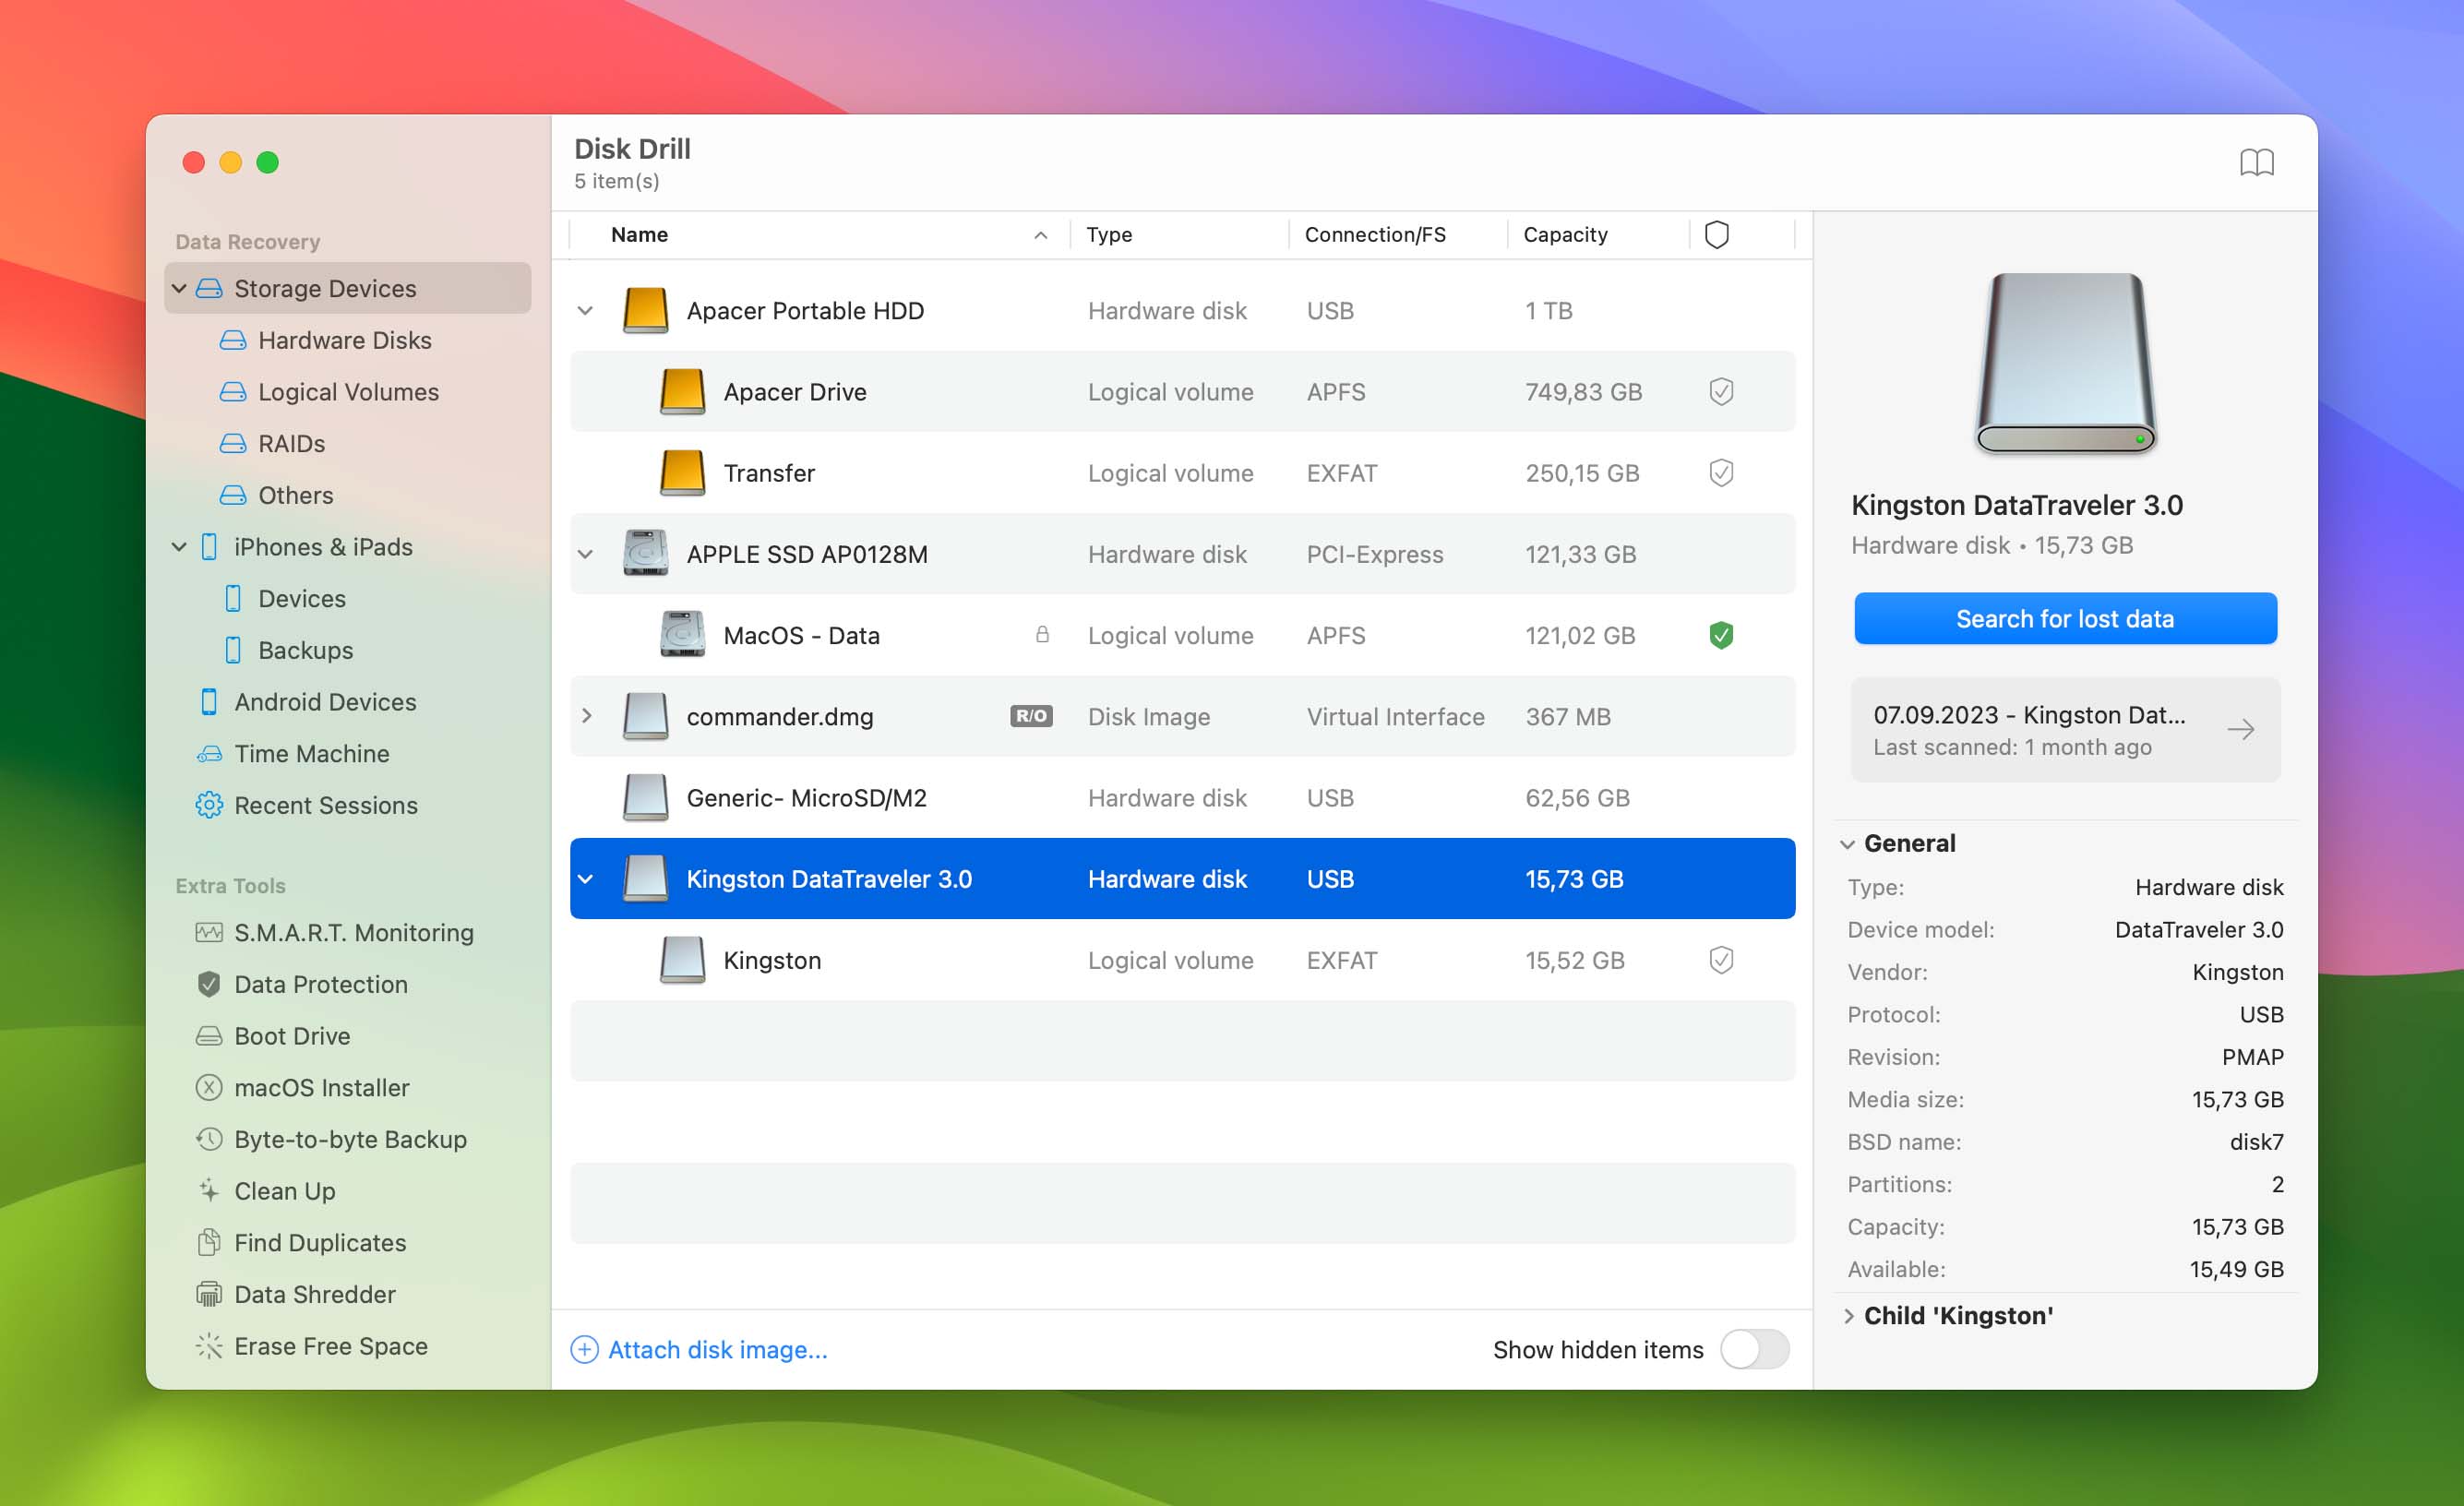Toggle the Show hidden items switch
Image resolution: width=2464 pixels, height=1506 pixels.
coord(1756,1349)
